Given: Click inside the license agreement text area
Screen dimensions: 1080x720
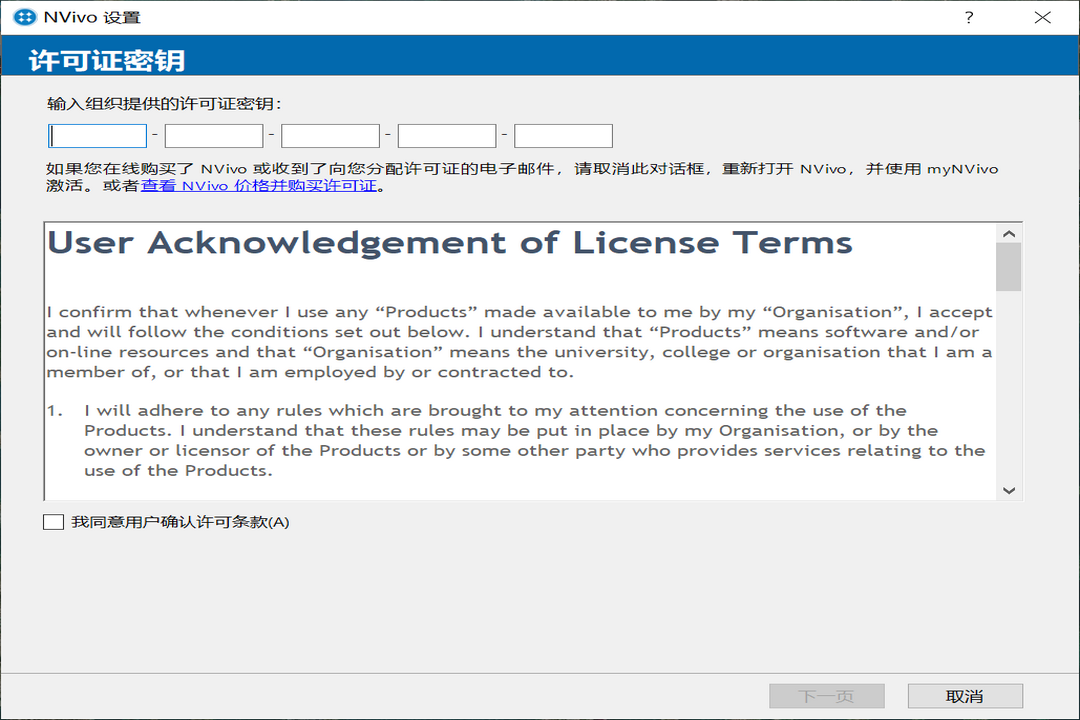Looking at the screenshot, I should tap(500, 380).
